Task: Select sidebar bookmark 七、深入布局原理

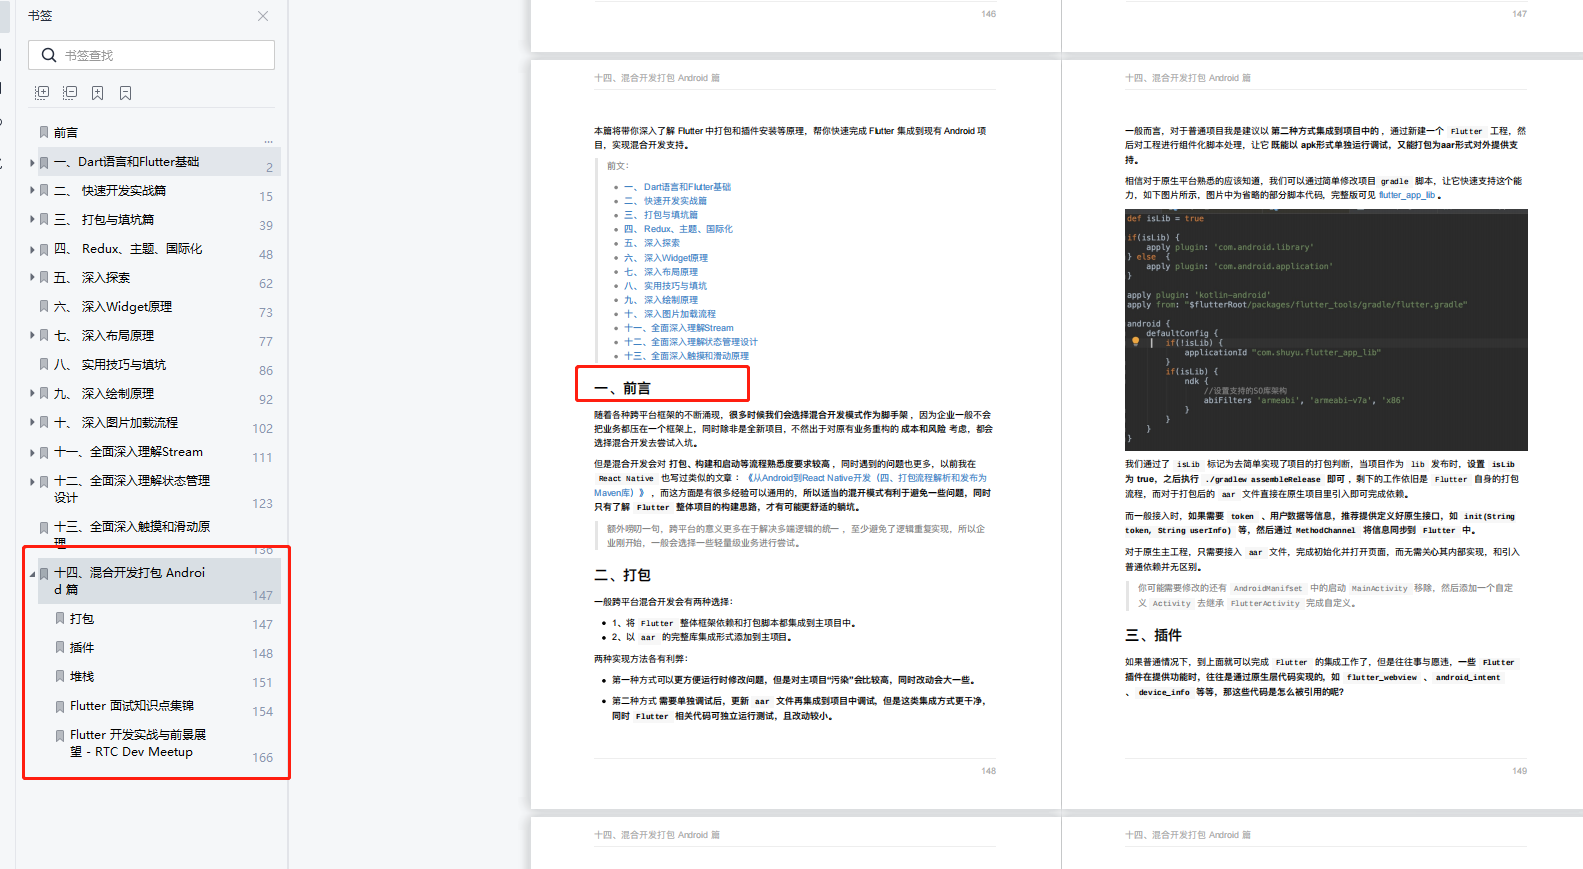Action: (x=104, y=336)
